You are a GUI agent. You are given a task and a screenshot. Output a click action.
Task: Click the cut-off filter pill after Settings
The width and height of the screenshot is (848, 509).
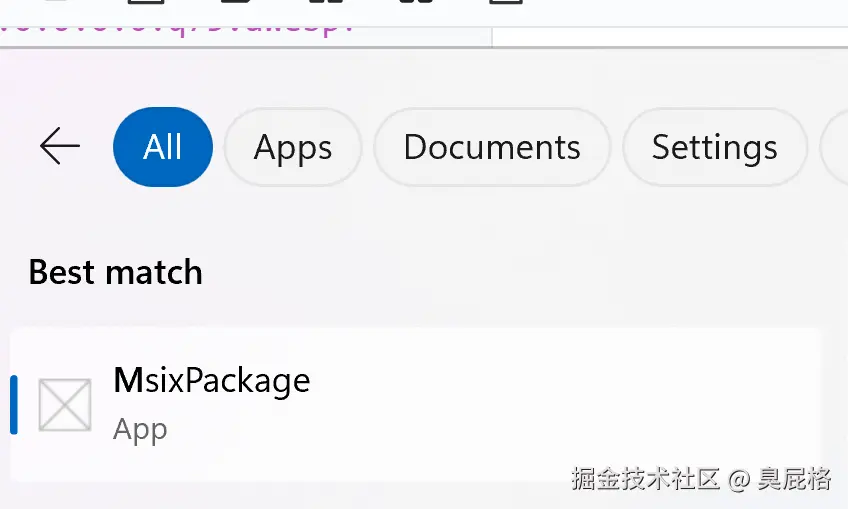[834, 147]
